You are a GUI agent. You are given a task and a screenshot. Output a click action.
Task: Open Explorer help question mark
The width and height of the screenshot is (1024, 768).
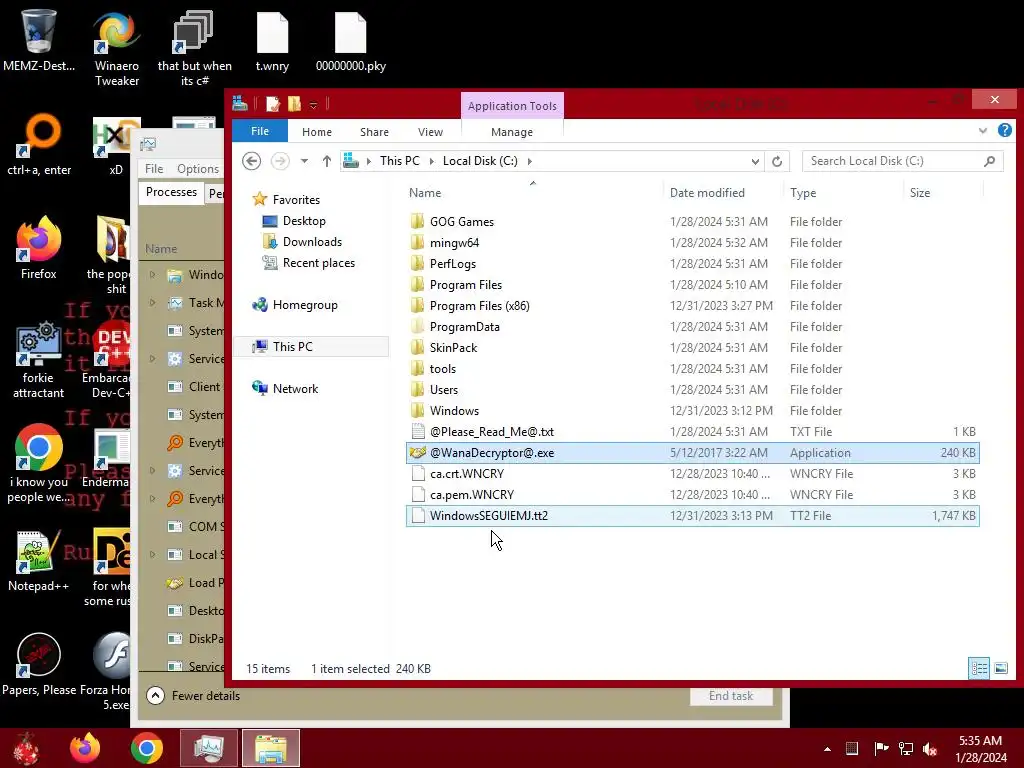tap(1004, 131)
